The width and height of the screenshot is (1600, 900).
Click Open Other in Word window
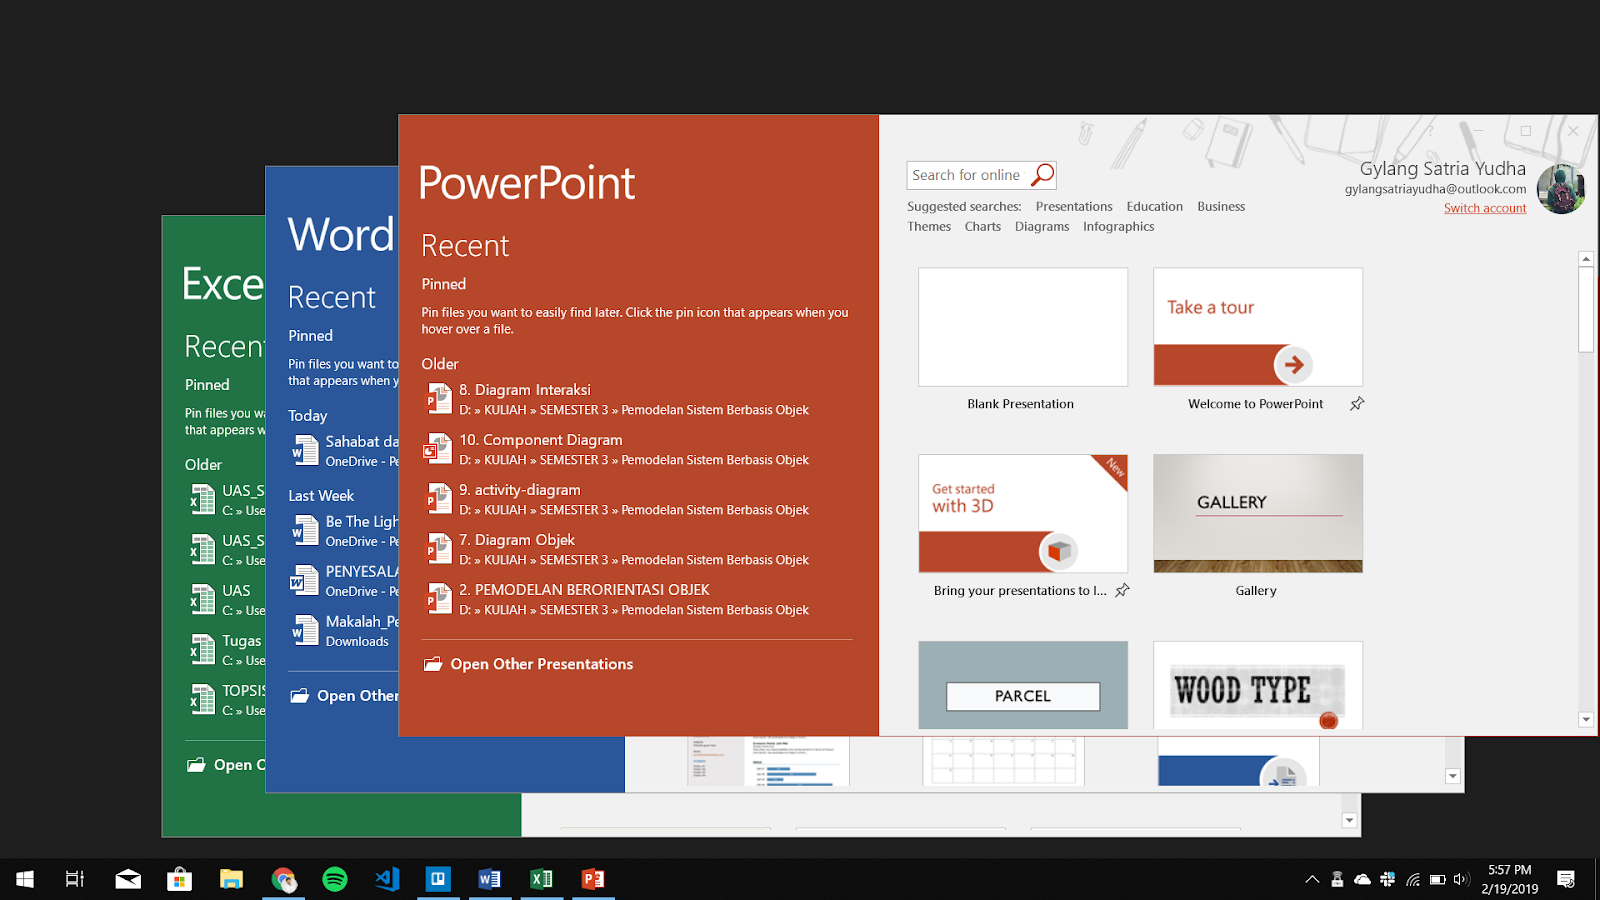[357, 696]
